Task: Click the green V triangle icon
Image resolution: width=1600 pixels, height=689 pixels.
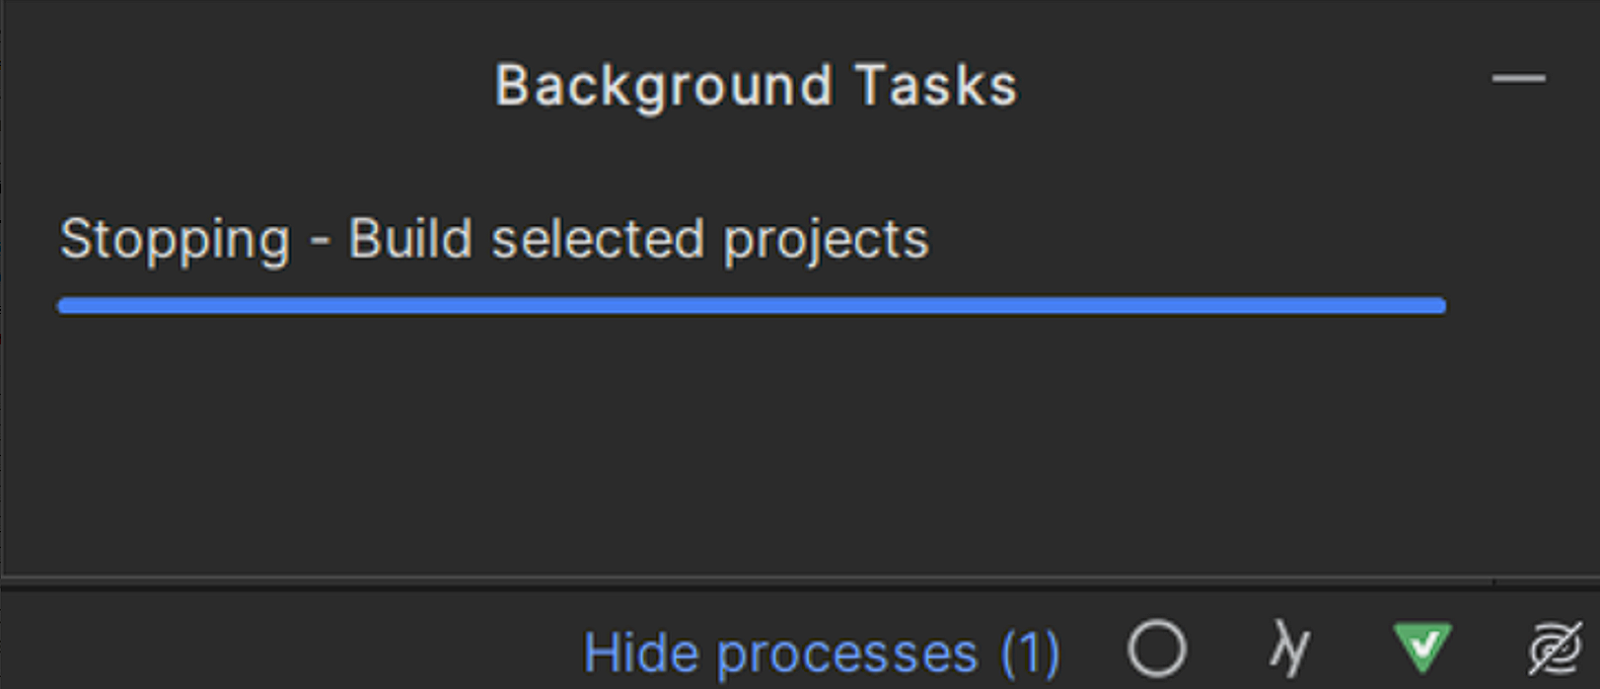Action: (1422, 647)
